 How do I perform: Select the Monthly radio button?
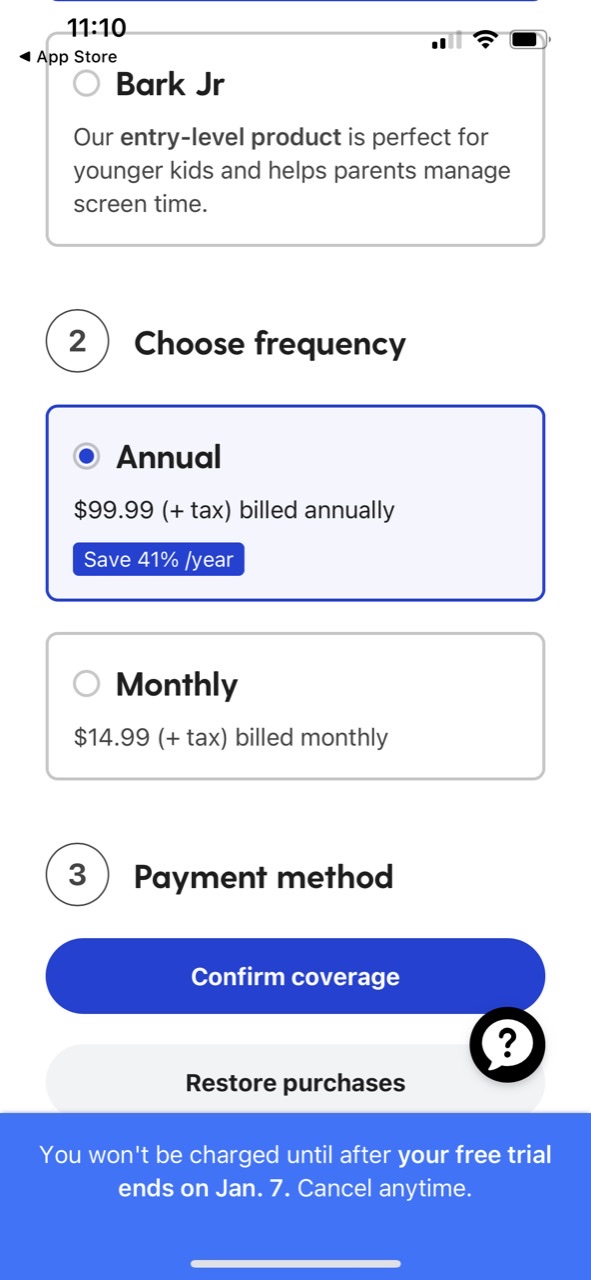point(87,684)
